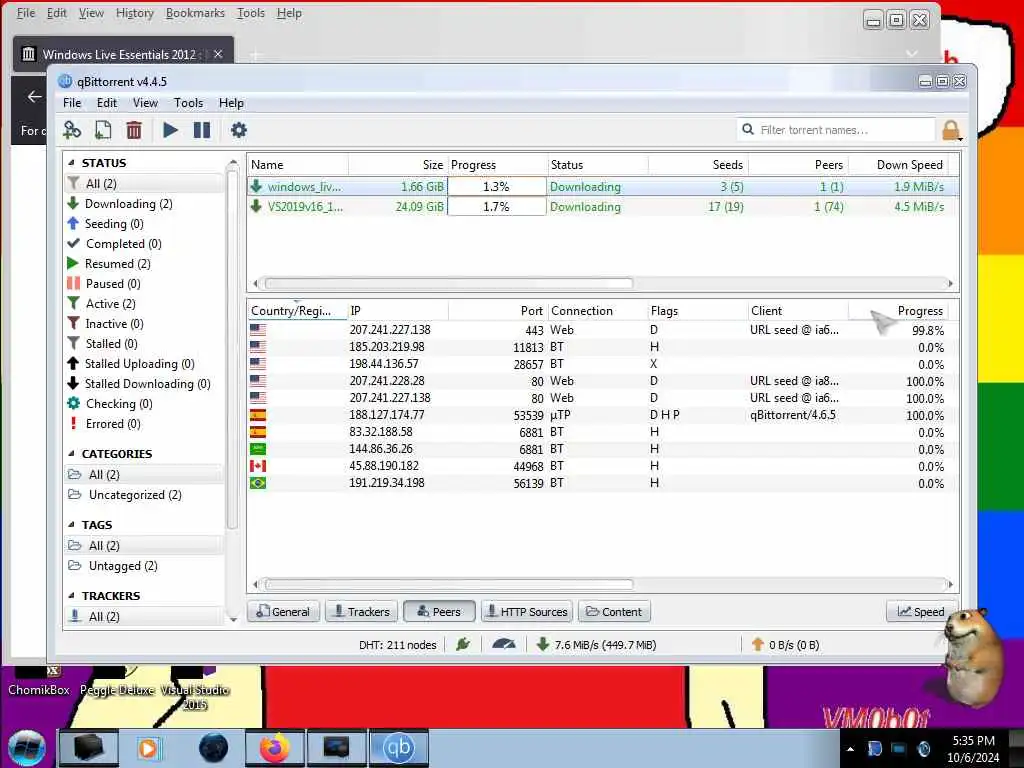
Task: Sort torrents by Seeds column header
Action: tap(698, 165)
